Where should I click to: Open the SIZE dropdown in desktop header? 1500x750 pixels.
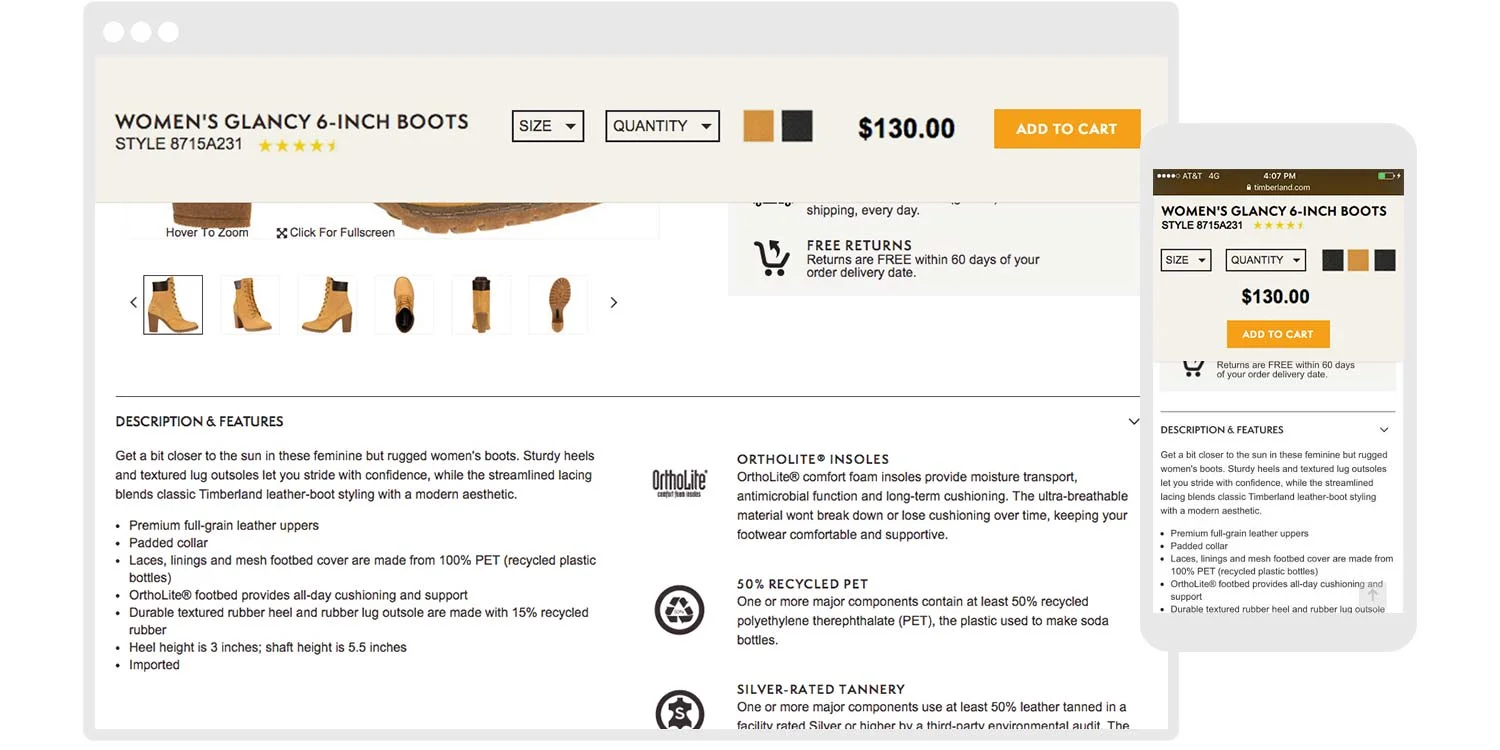tap(548, 126)
